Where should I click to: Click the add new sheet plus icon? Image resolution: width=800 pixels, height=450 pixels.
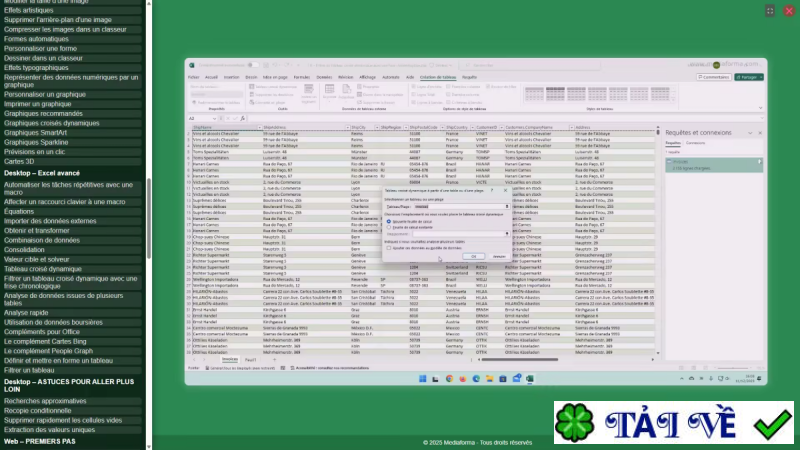point(274,360)
